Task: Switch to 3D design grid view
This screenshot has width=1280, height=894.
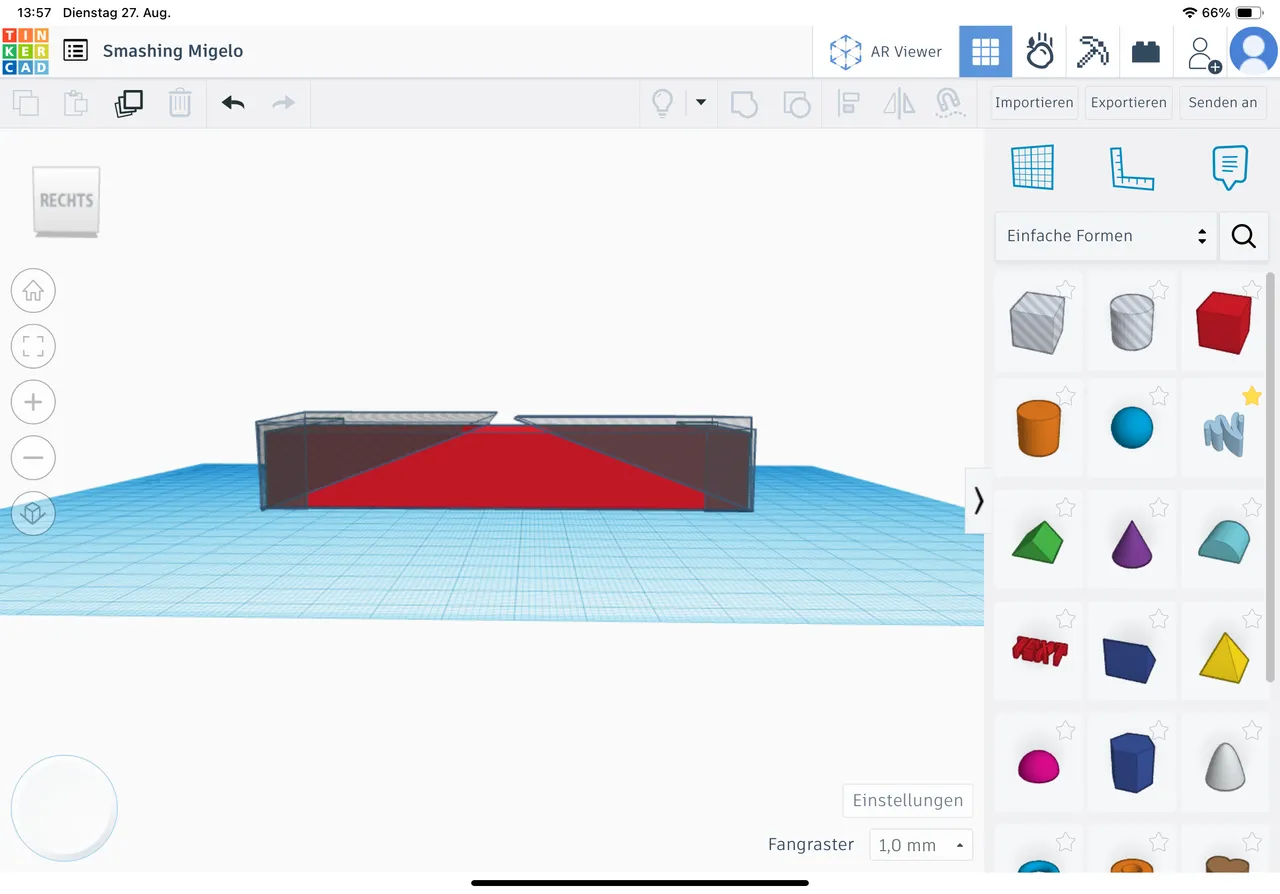Action: pos(985,52)
